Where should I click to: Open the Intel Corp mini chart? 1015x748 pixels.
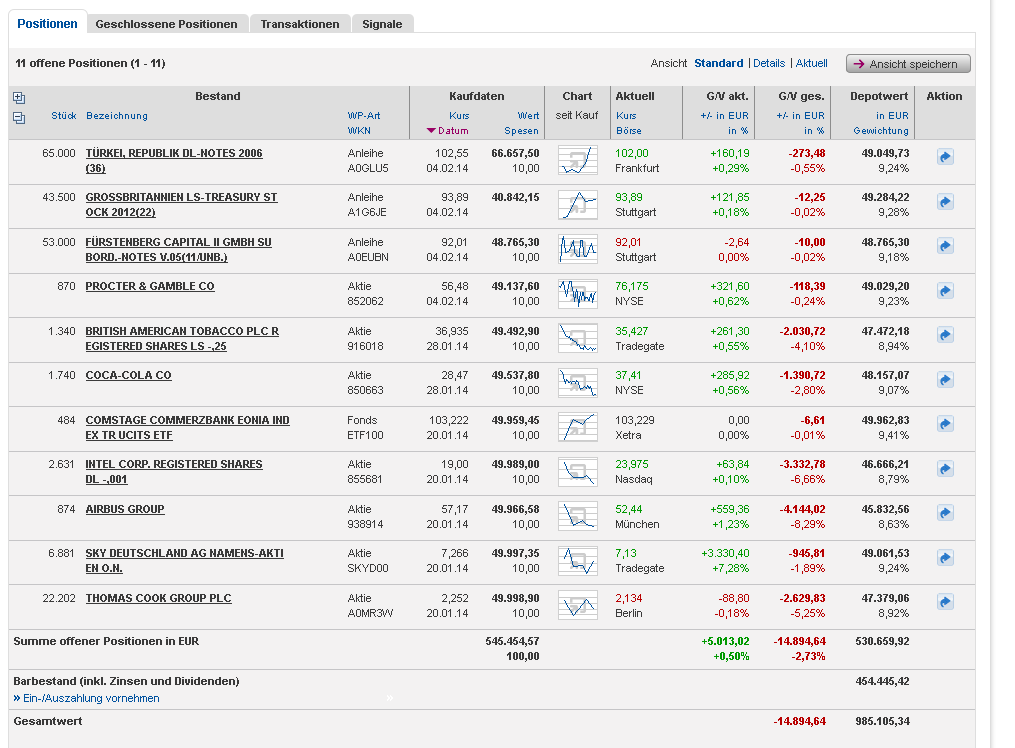coord(577,472)
